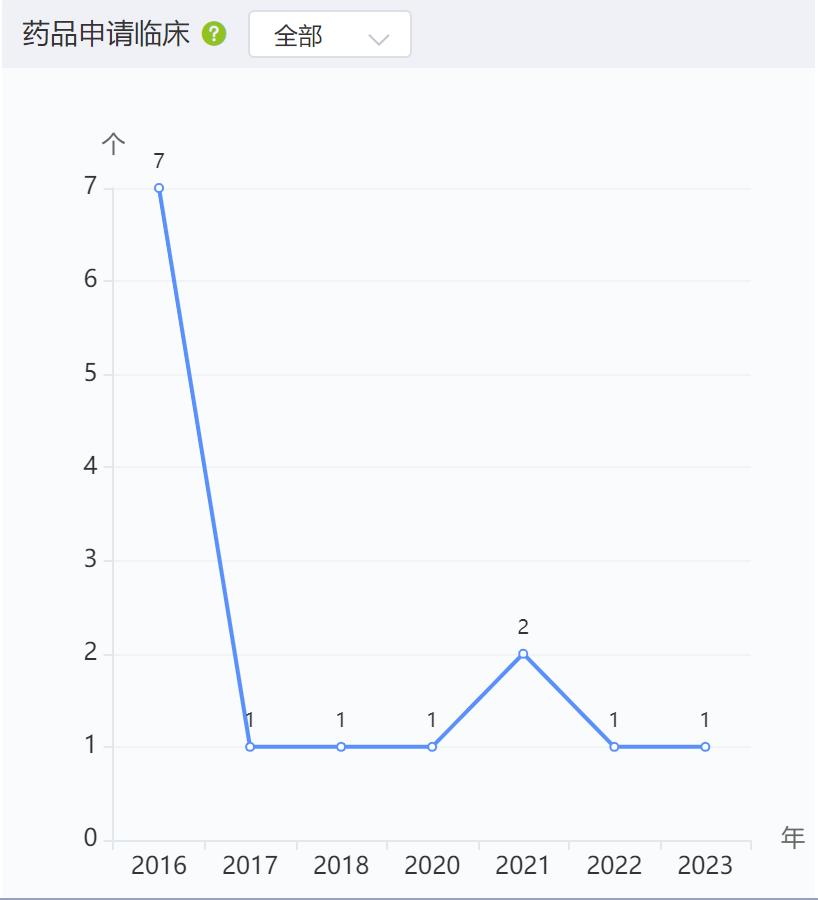Select the 2018 data point on the line

click(341, 747)
